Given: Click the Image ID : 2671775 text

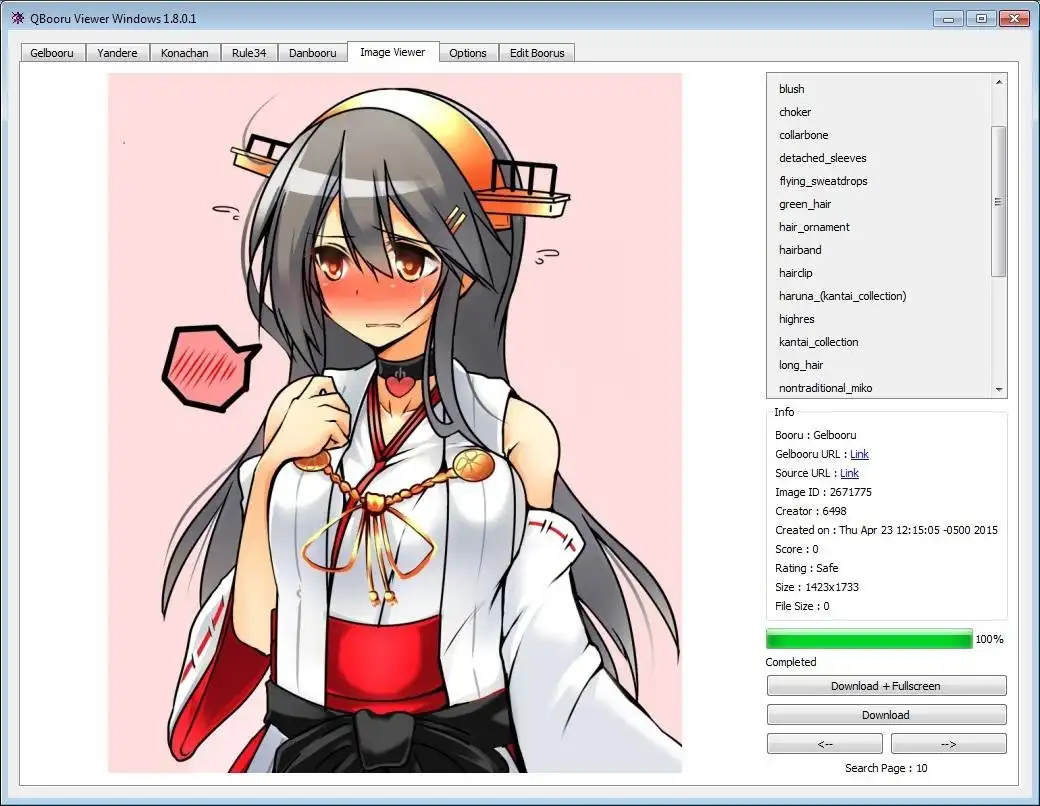Looking at the screenshot, I should [x=823, y=492].
